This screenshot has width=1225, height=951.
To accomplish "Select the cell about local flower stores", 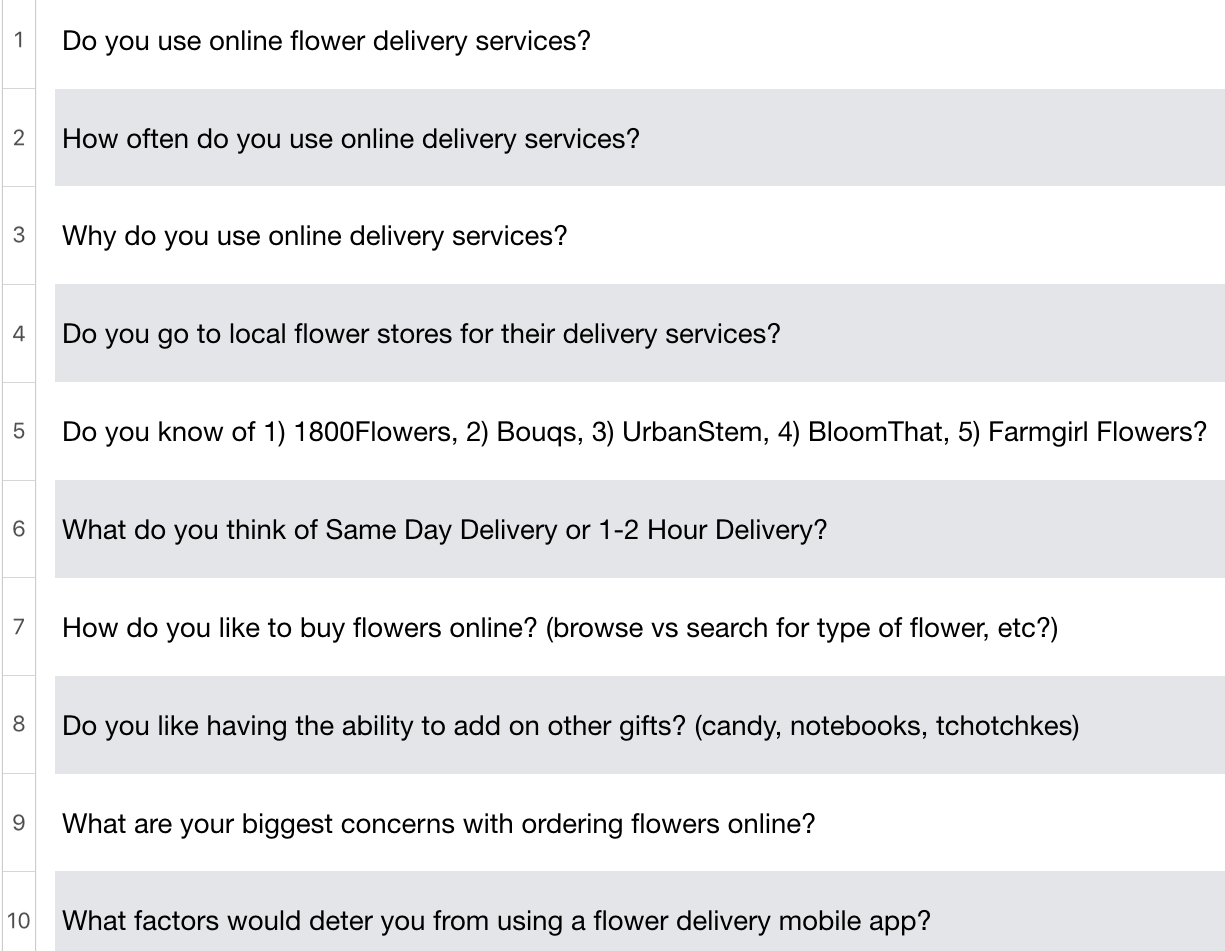I will (x=640, y=333).
